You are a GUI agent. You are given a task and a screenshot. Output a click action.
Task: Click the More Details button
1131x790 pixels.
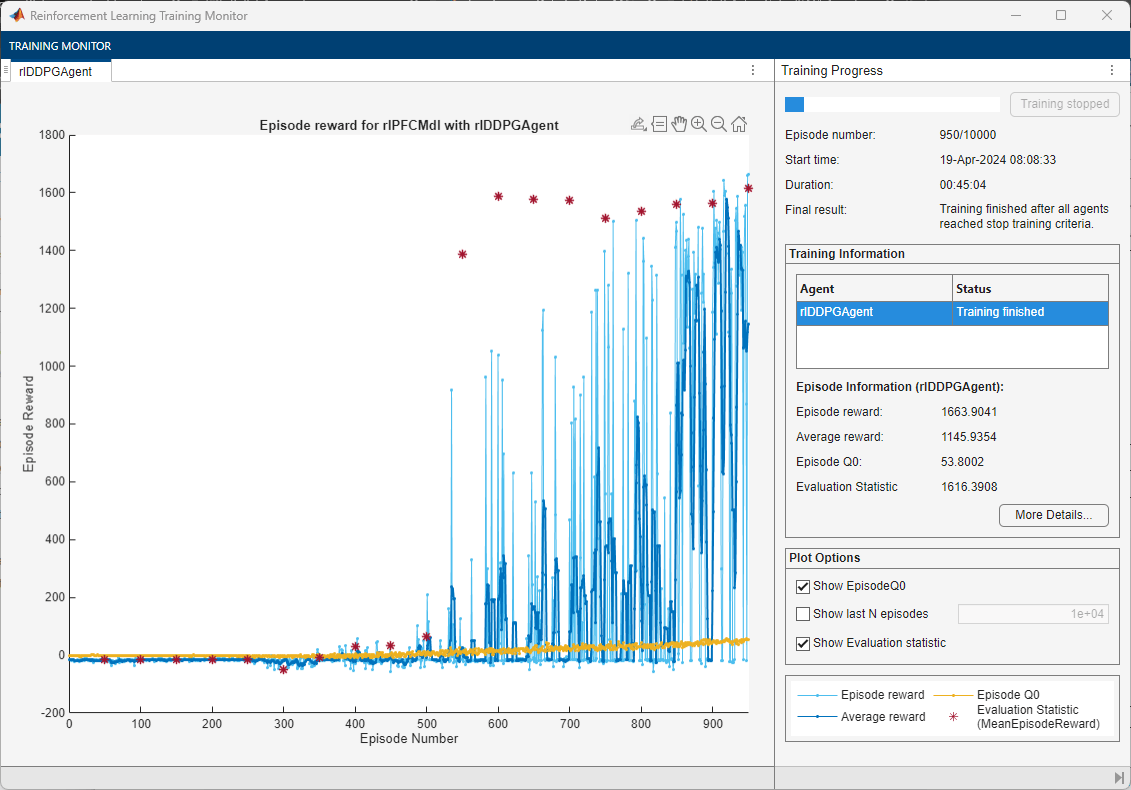(1053, 516)
